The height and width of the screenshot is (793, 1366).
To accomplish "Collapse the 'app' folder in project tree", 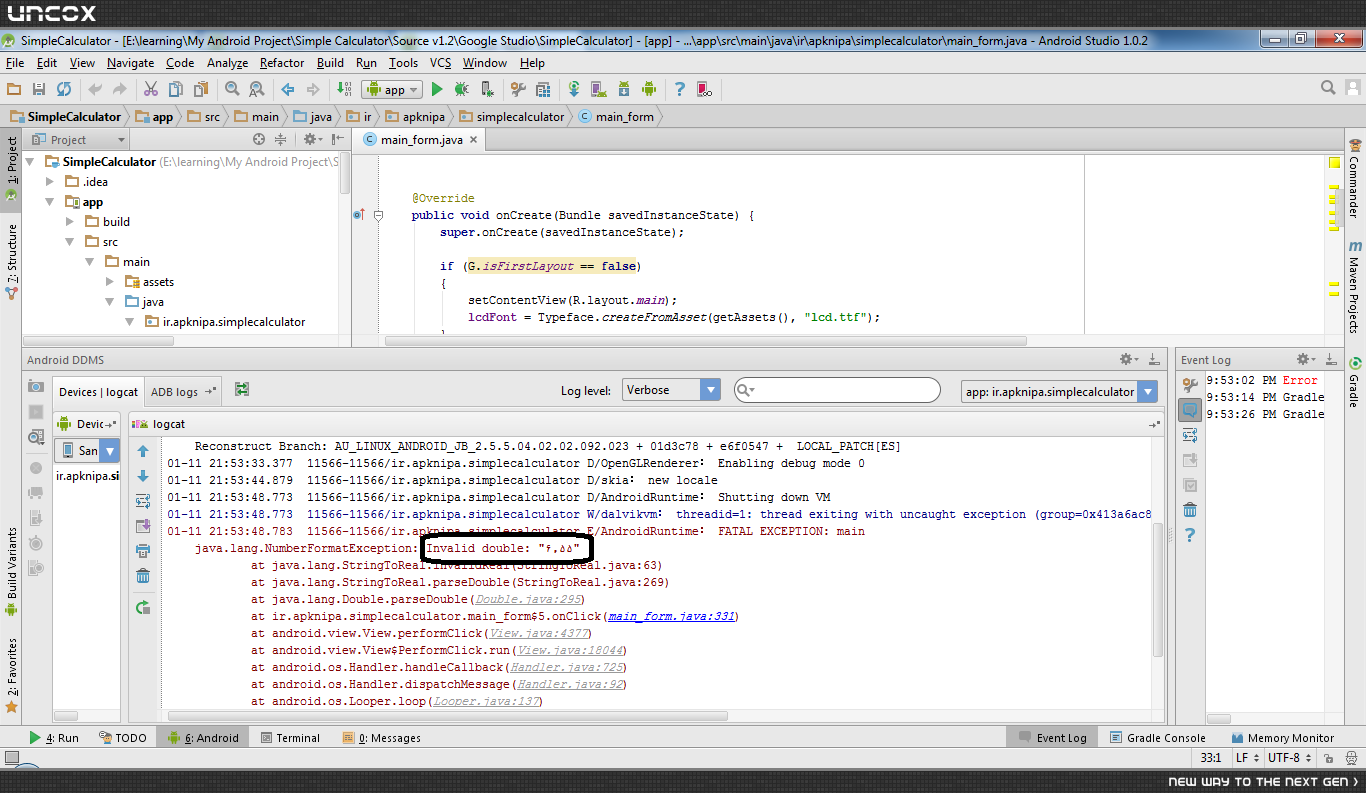I will (51, 202).
